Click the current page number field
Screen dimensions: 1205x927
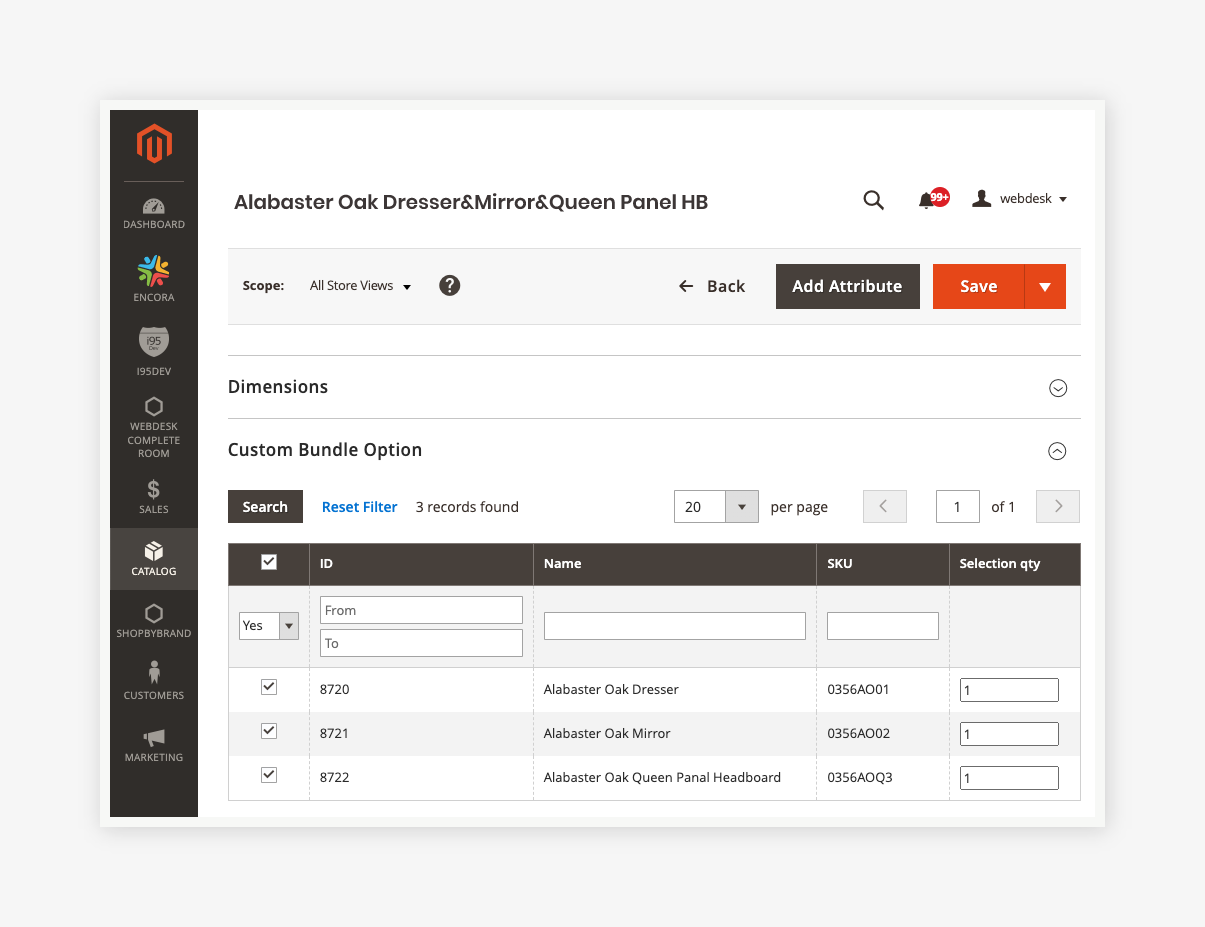pyautogui.click(x=957, y=507)
